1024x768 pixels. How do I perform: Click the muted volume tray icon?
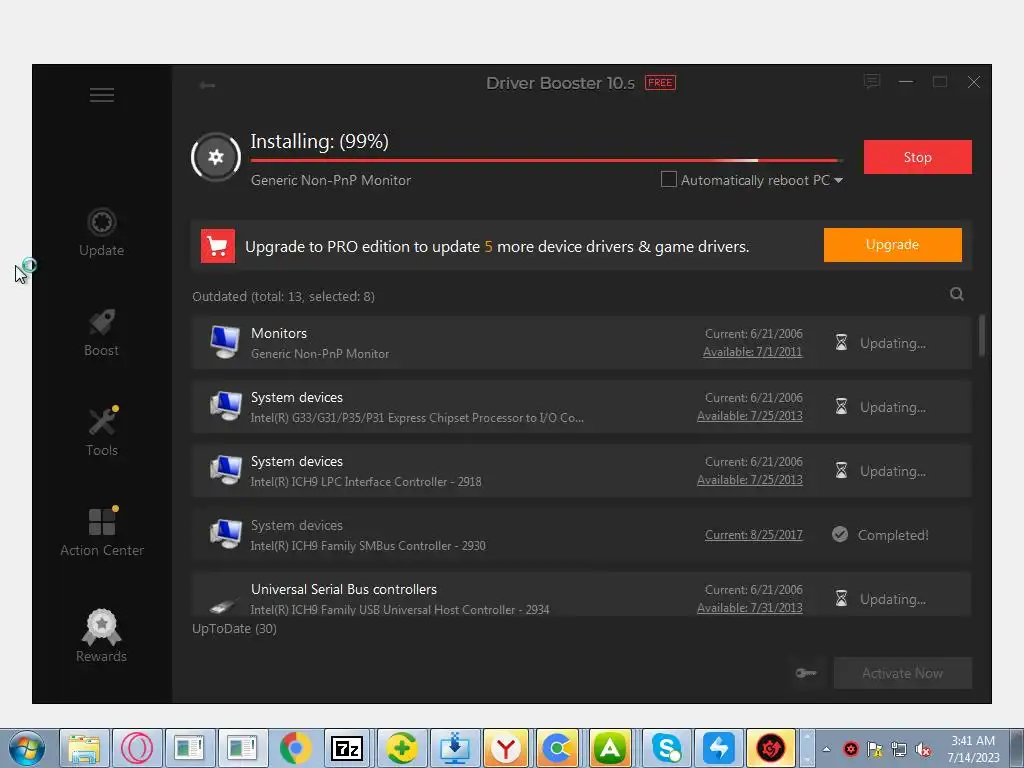pyautogui.click(x=923, y=750)
